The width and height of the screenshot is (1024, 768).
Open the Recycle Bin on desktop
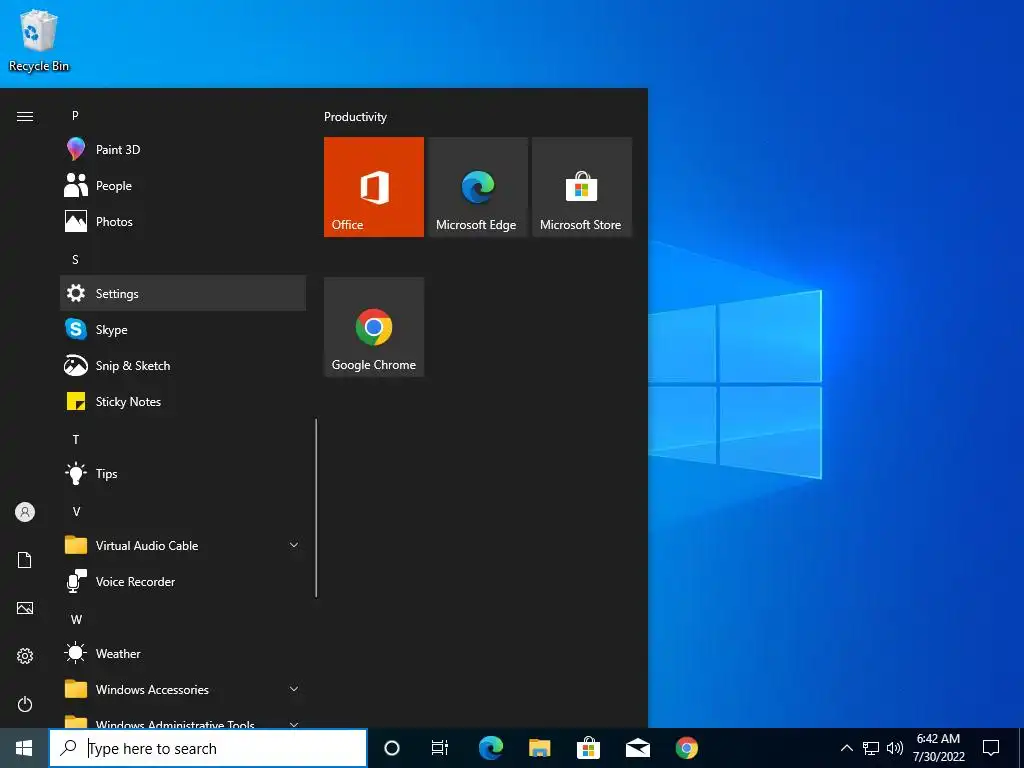(x=39, y=40)
